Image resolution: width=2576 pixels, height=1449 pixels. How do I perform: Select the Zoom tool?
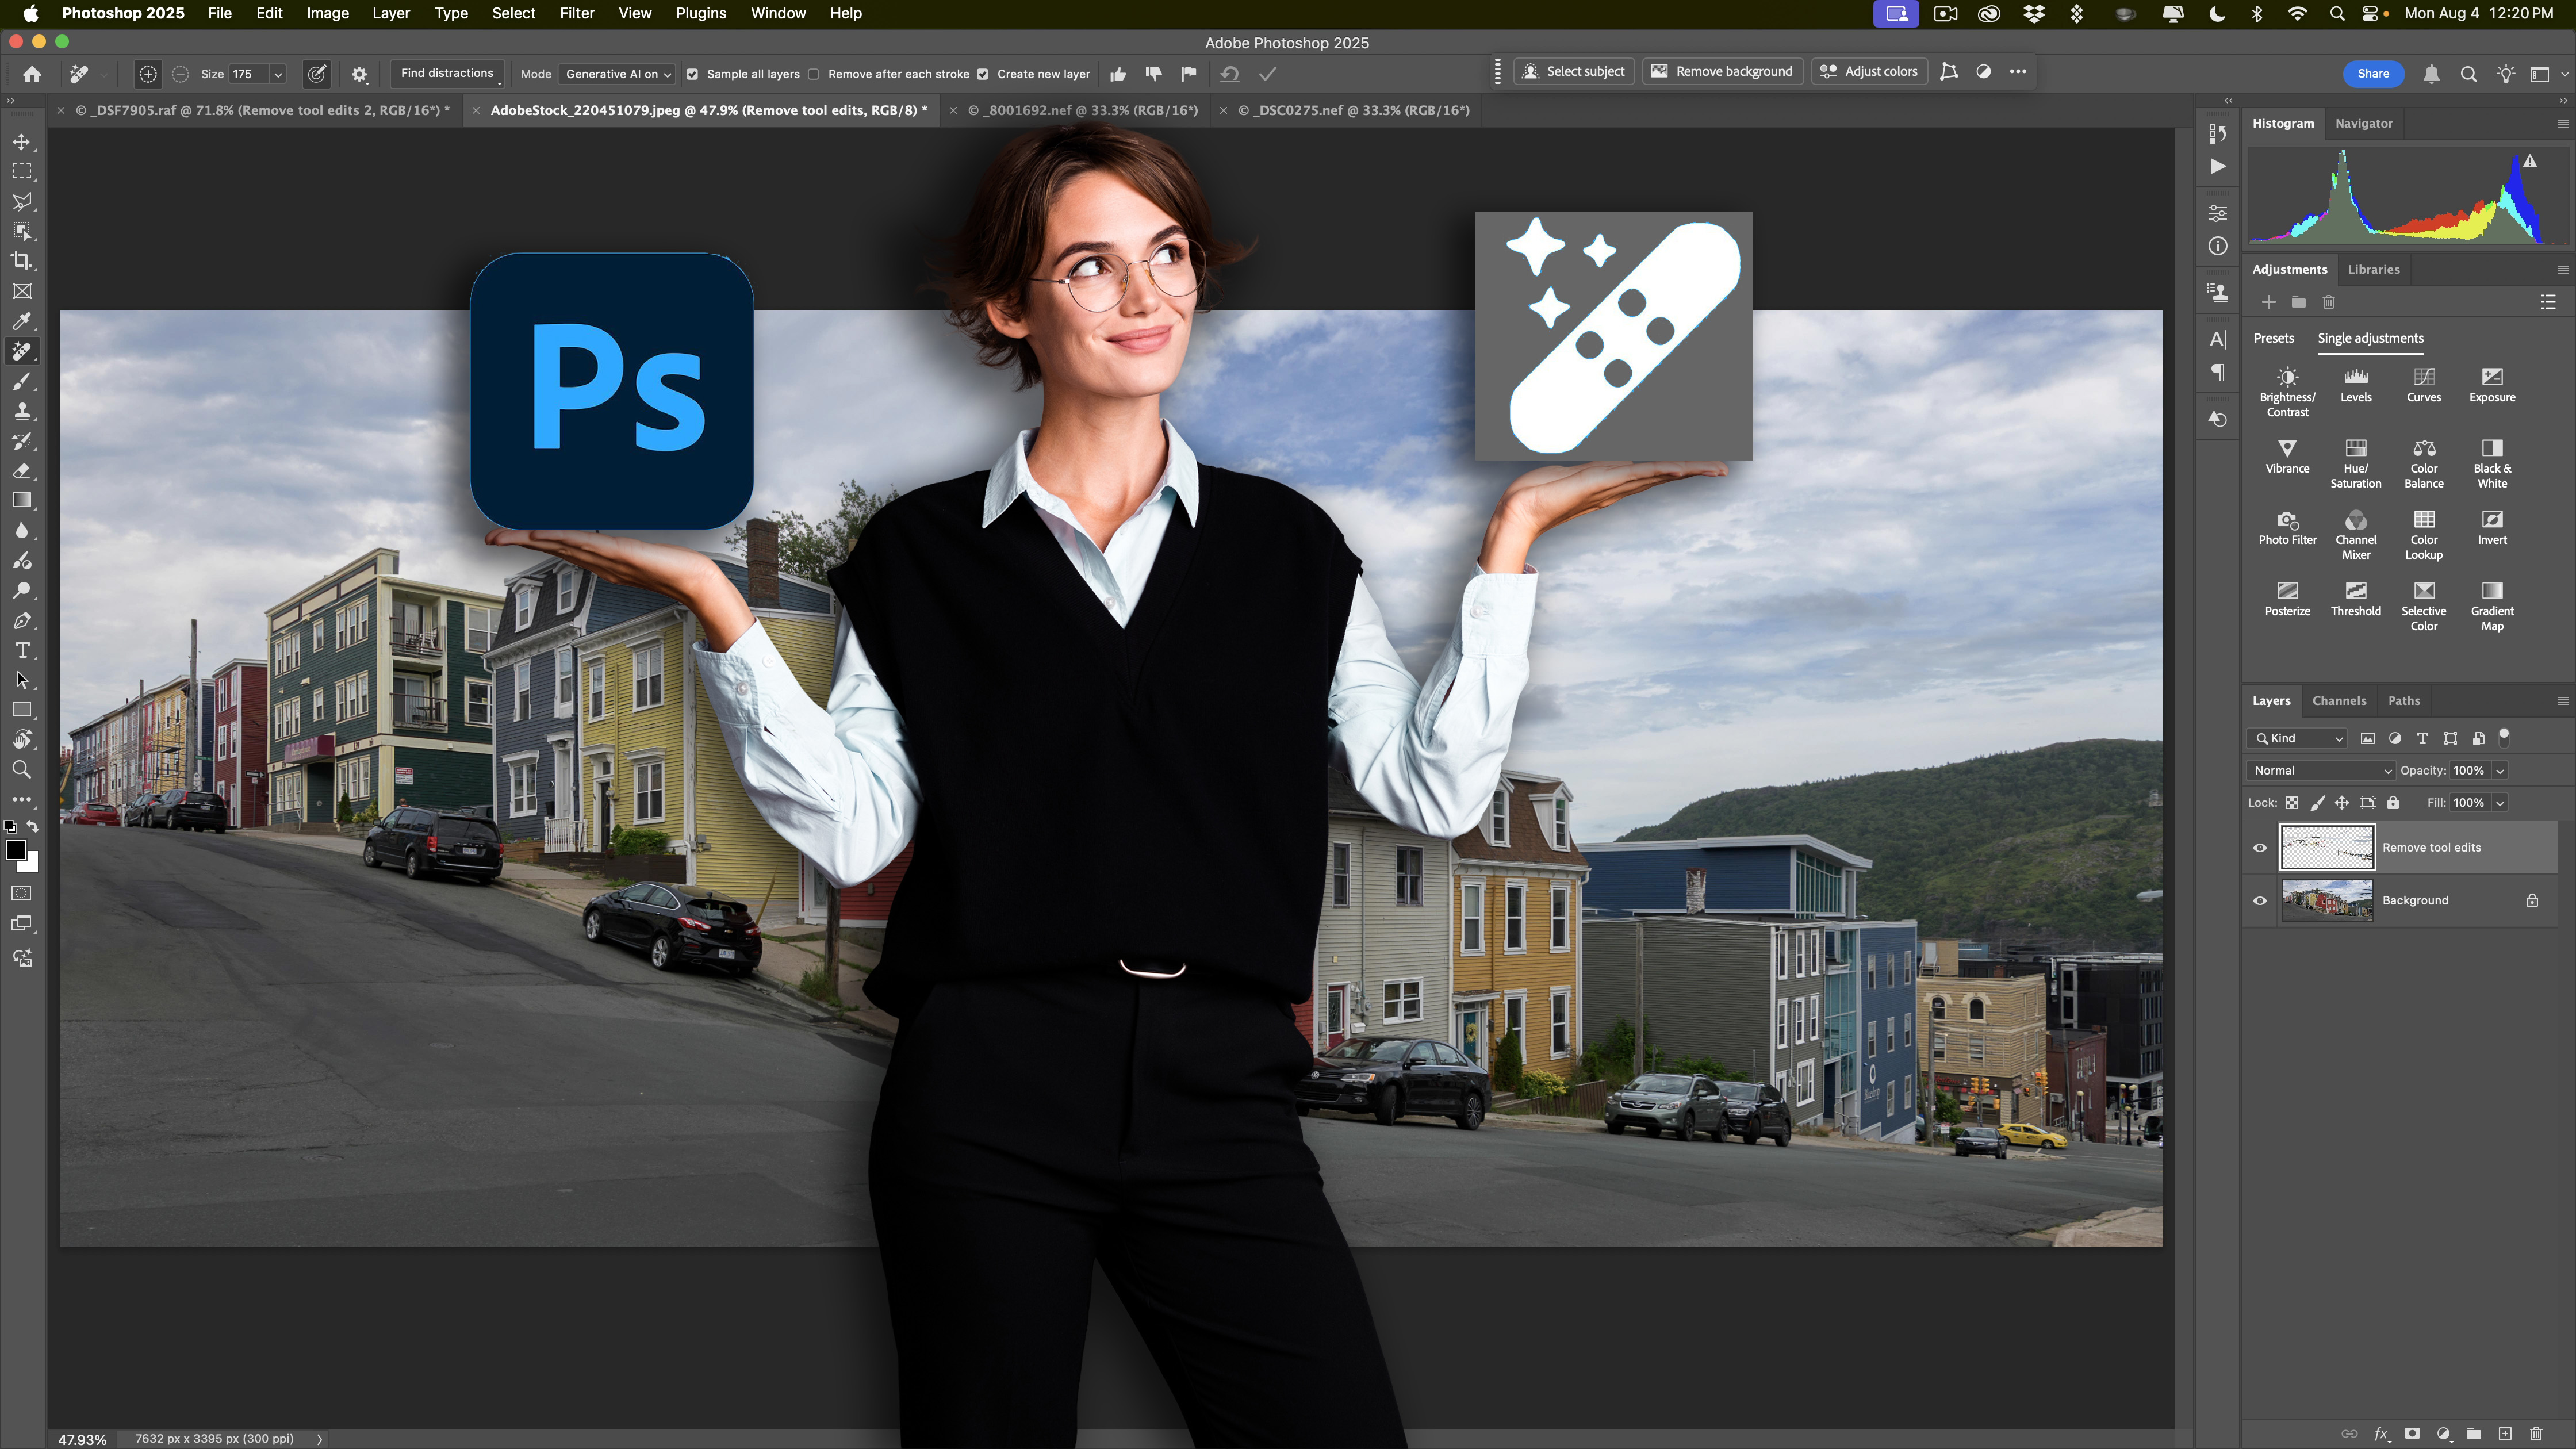pyautogui.click(x=22, y=770)
